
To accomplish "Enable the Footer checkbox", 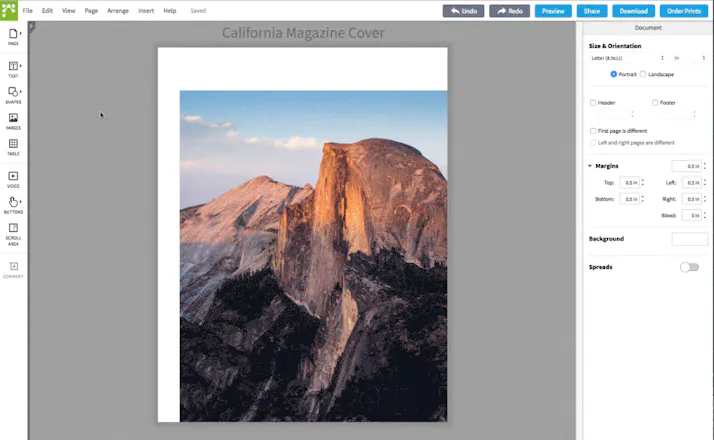I will point(655,102).
